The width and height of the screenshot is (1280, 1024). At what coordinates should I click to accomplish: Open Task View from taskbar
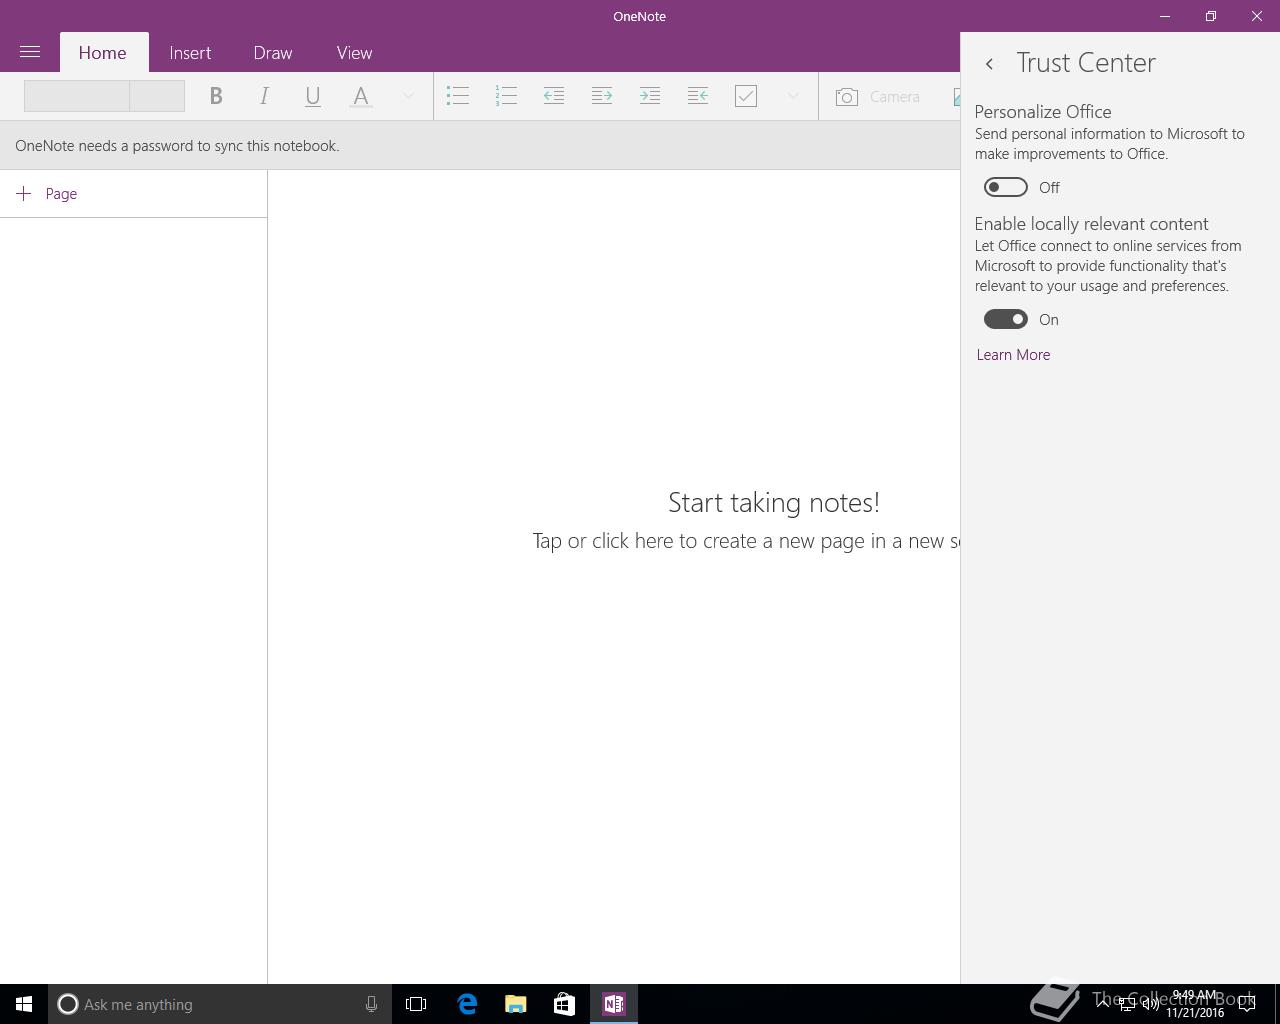416,1004
